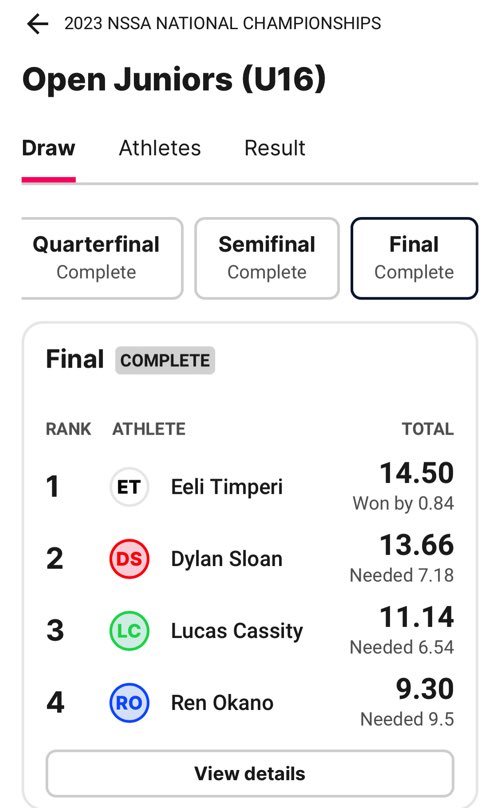Tap the 2023 NSSA National Championships title
This screenshot has height=808, width=500.
223,24
